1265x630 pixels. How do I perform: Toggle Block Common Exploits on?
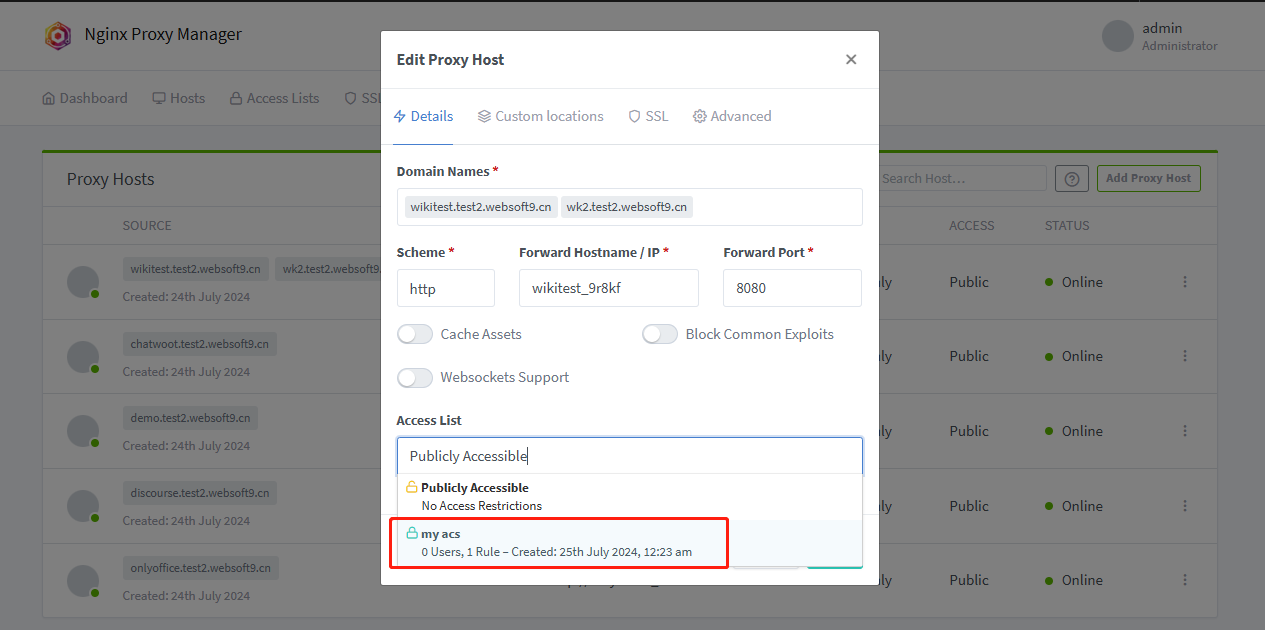point(660,334)
